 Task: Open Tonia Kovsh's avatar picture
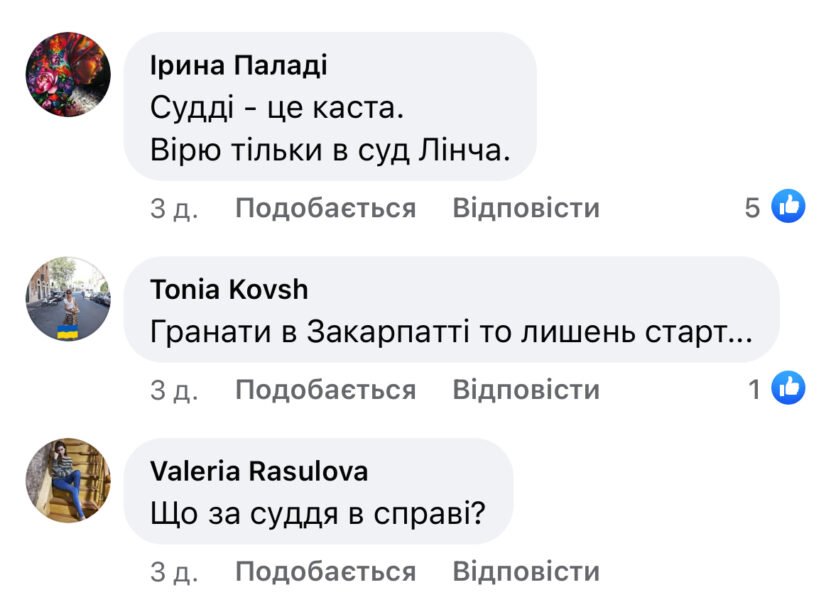coord(67,300)
